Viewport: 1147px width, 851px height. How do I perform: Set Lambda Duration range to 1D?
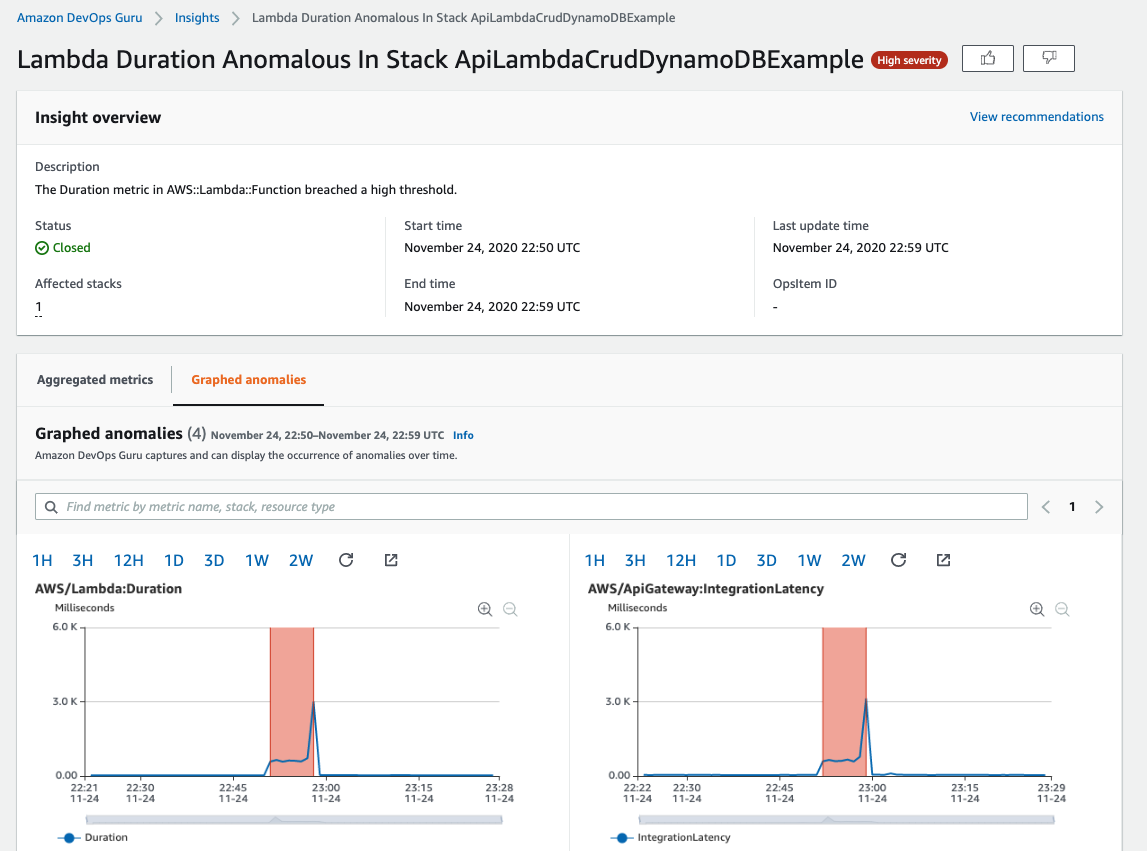pyautogui.click(x=174, y=561)
